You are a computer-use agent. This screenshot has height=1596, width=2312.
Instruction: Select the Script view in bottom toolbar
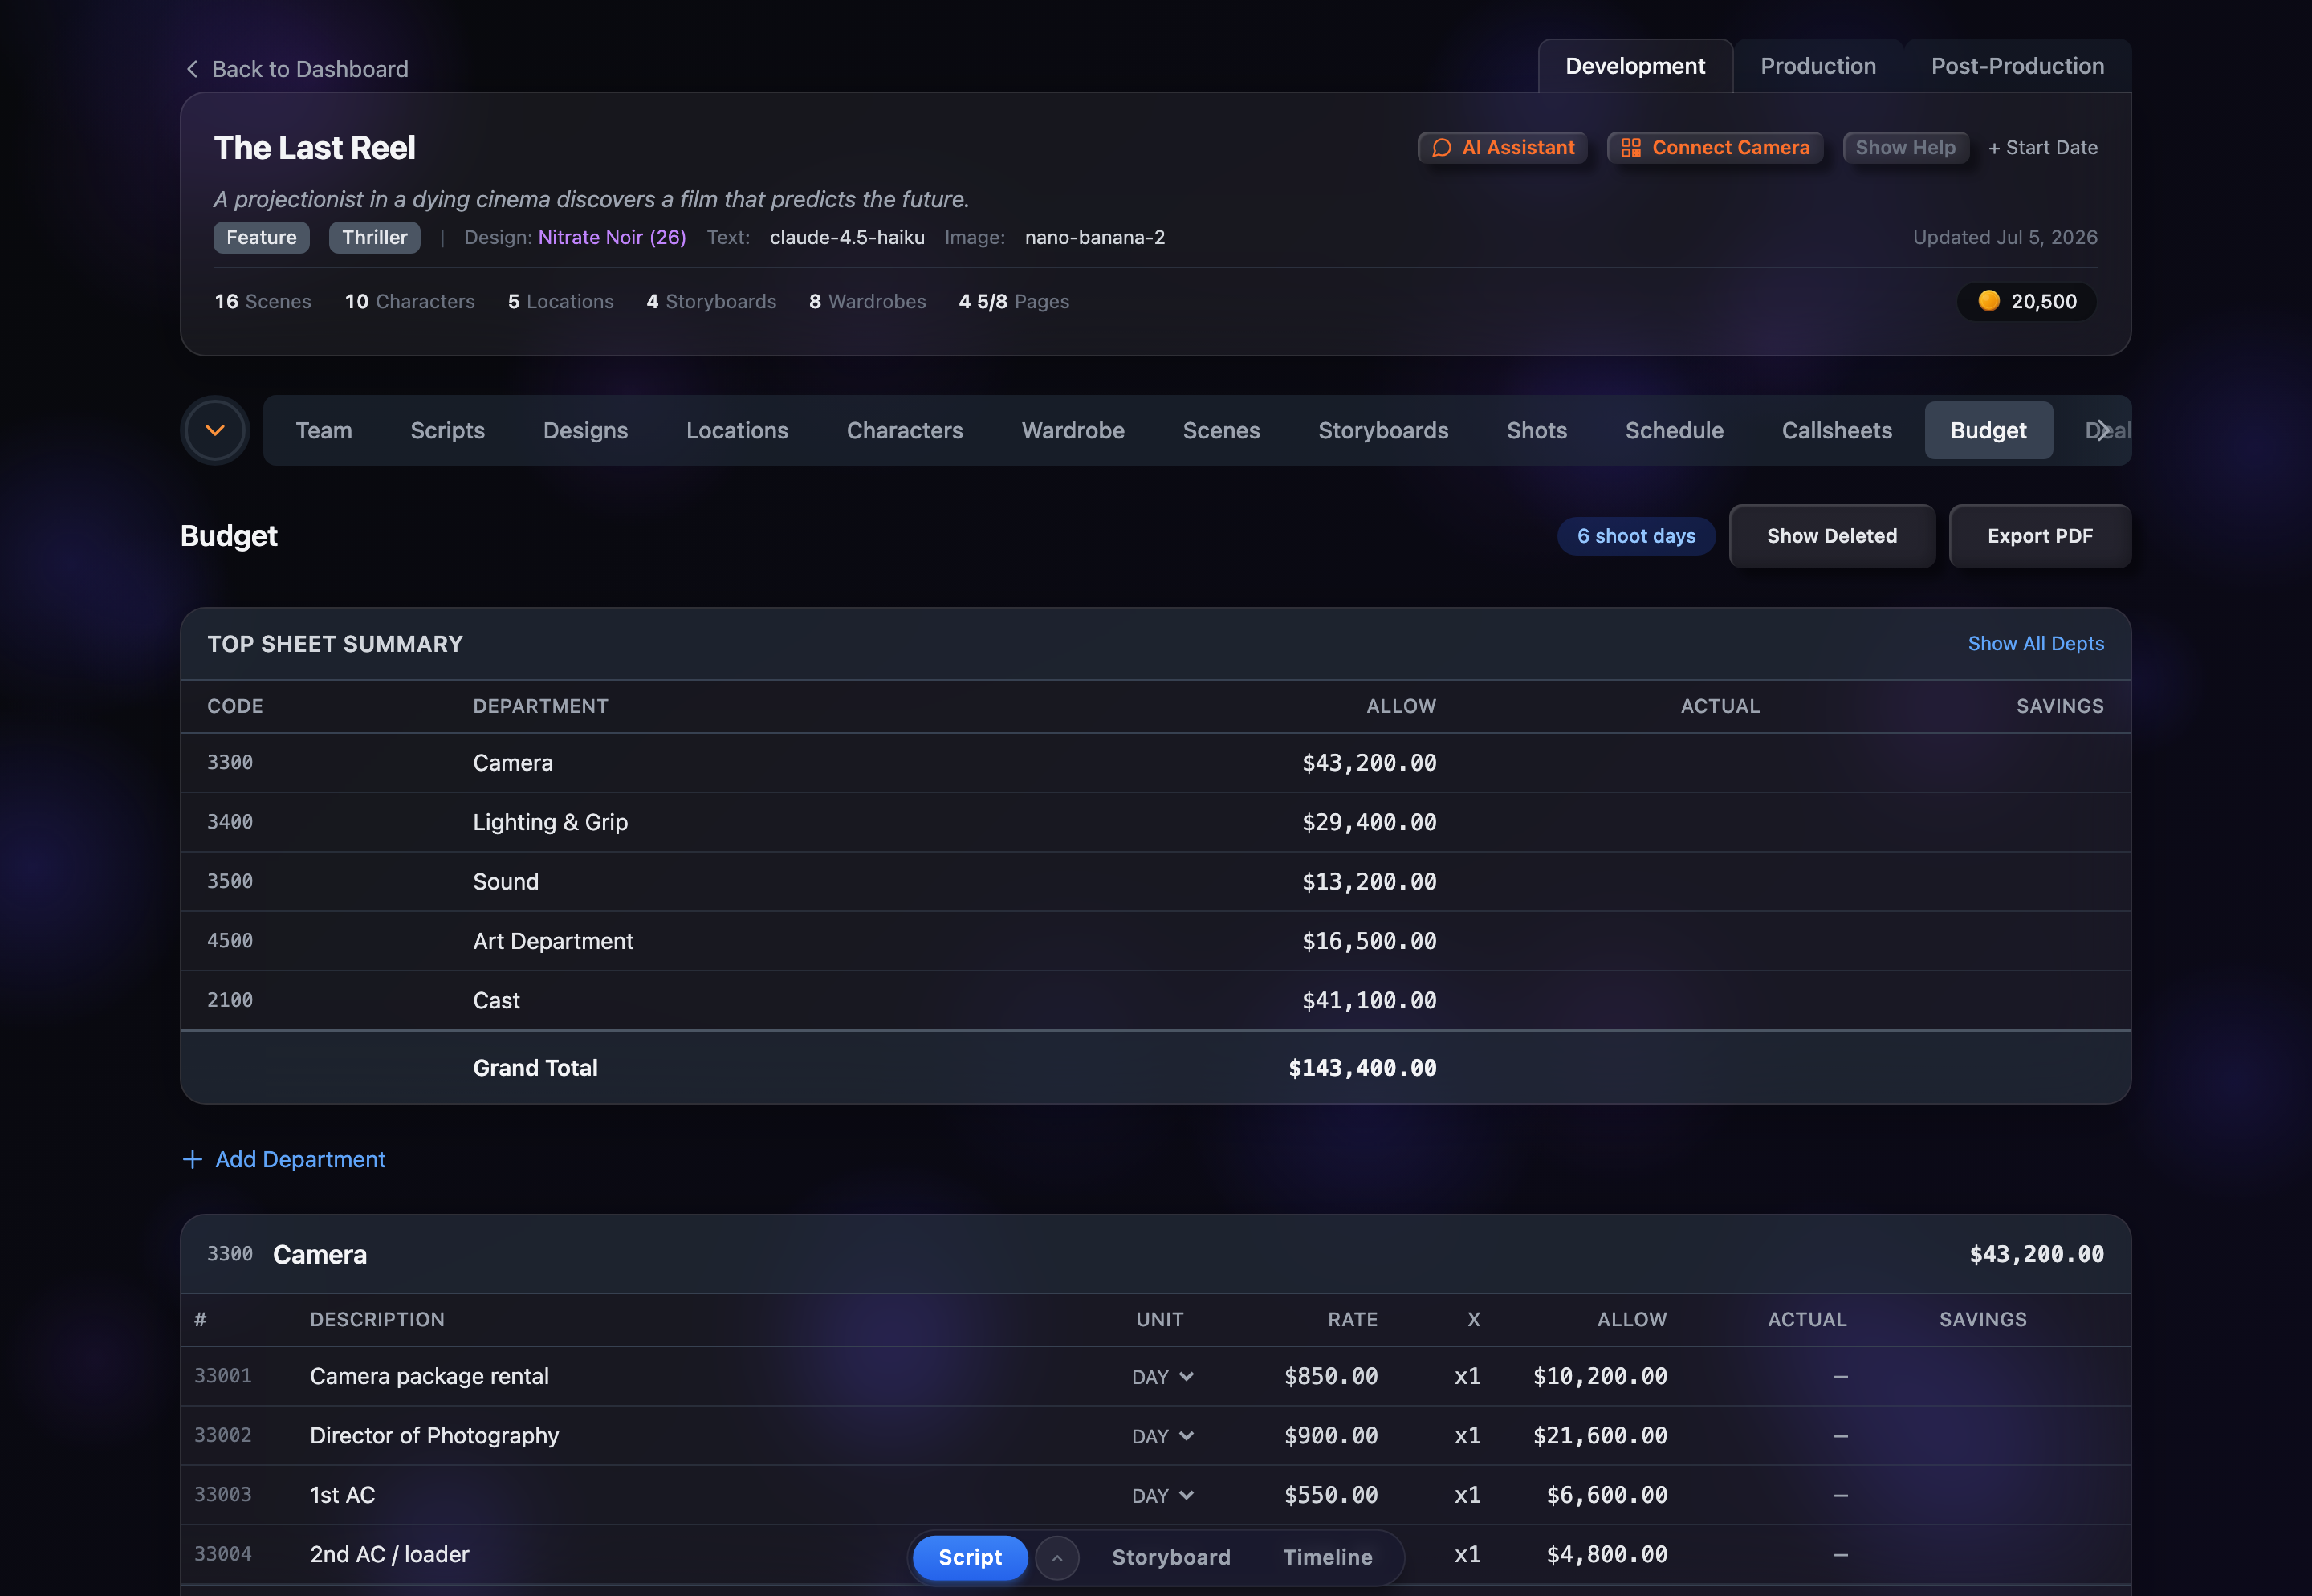click(970, 1557)
